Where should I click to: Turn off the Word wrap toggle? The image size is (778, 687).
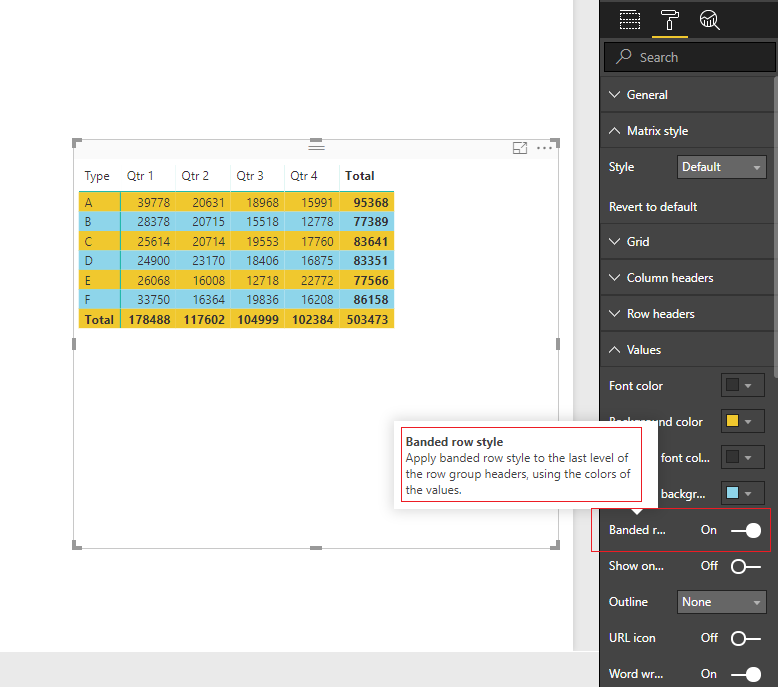(746, 674)
